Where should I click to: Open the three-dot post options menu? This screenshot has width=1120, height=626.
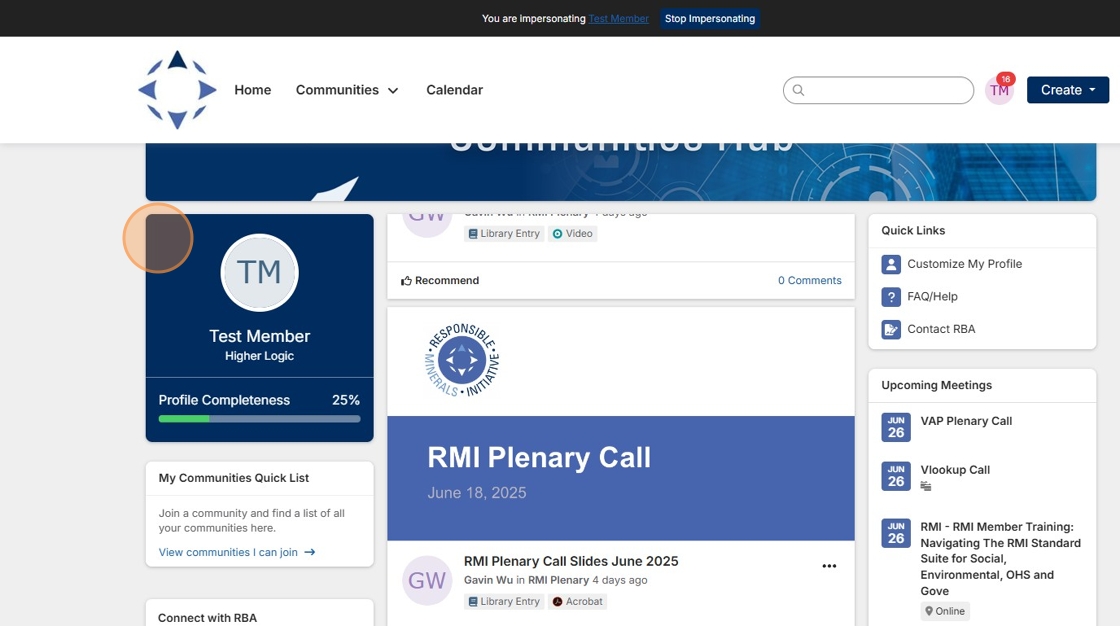(829, 566)
